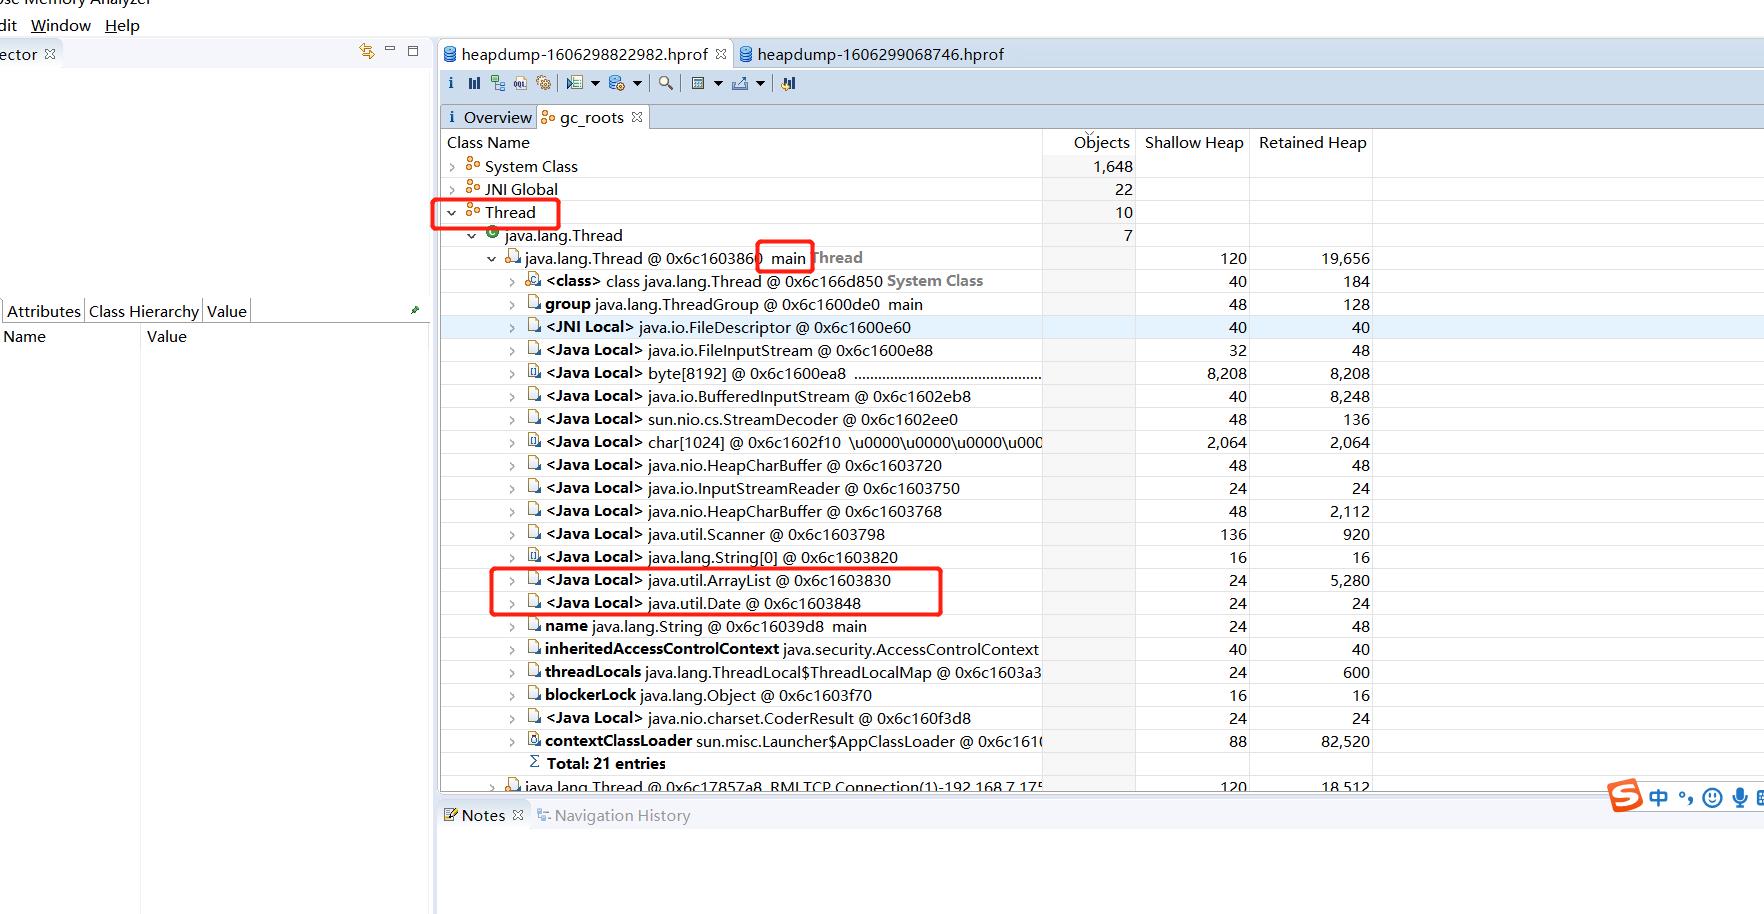Select the java.io.BufferedInputStream row
Screen dimensions: 1764x914
[x=906, y=396]
